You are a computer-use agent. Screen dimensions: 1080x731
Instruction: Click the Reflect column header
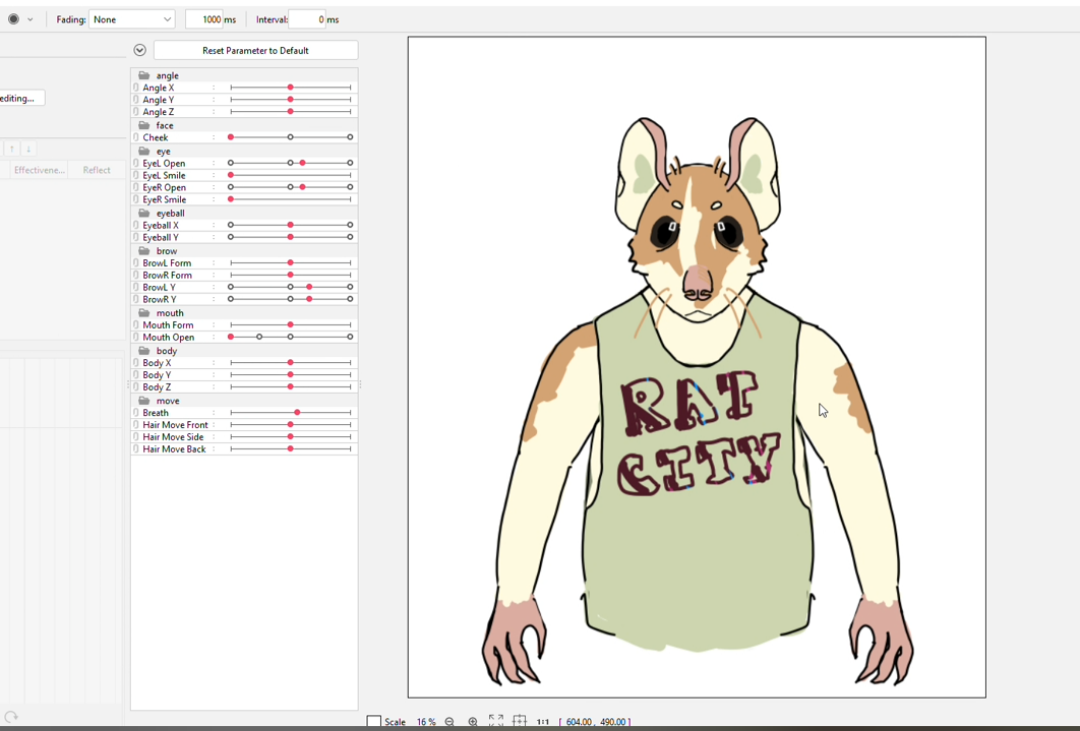point(97,170)
